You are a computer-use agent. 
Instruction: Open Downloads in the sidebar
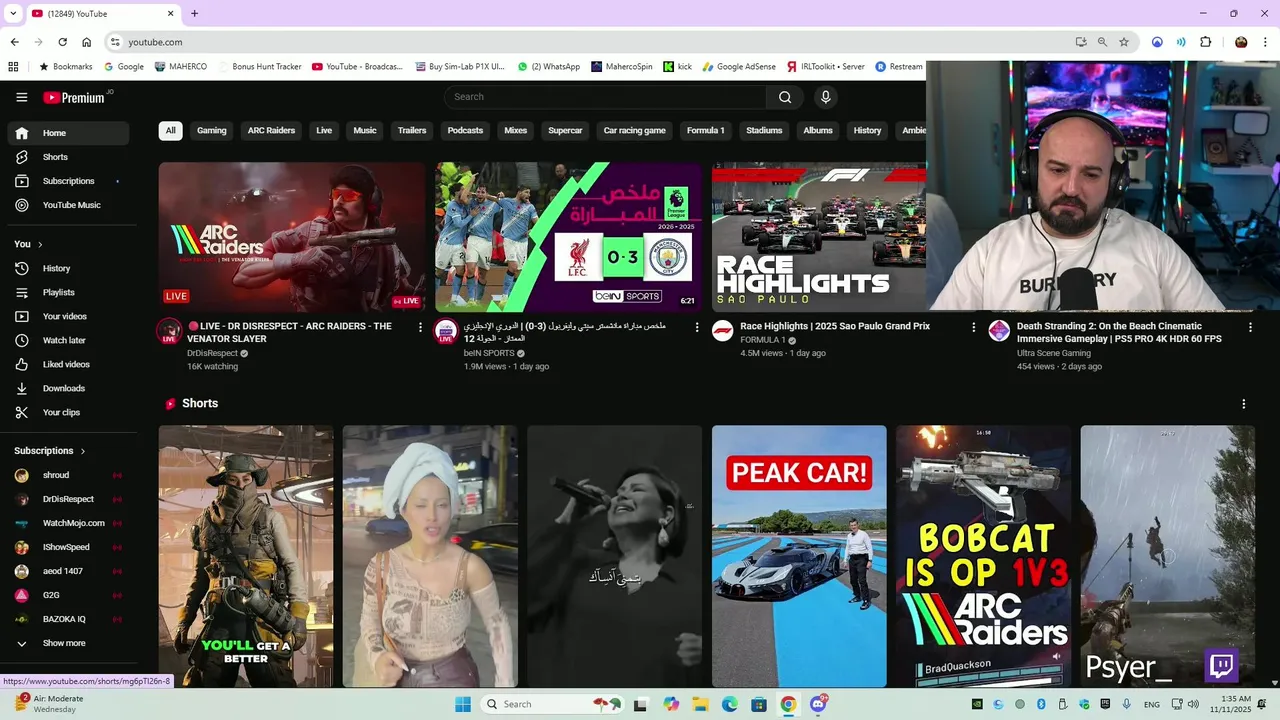tap(68, 388)
